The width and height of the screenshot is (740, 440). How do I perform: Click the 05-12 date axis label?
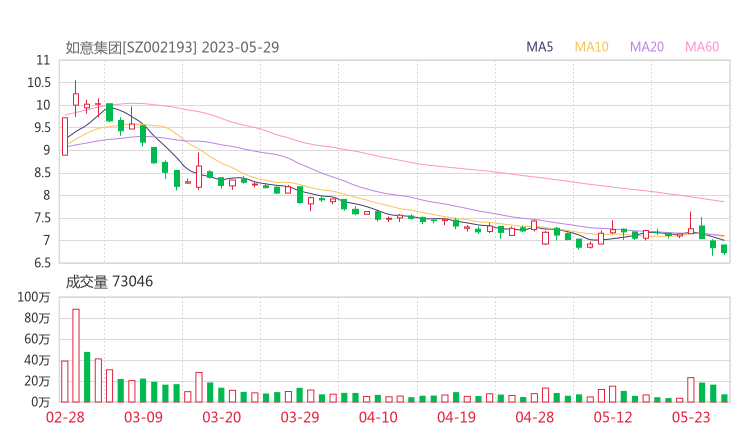point(613,417)
